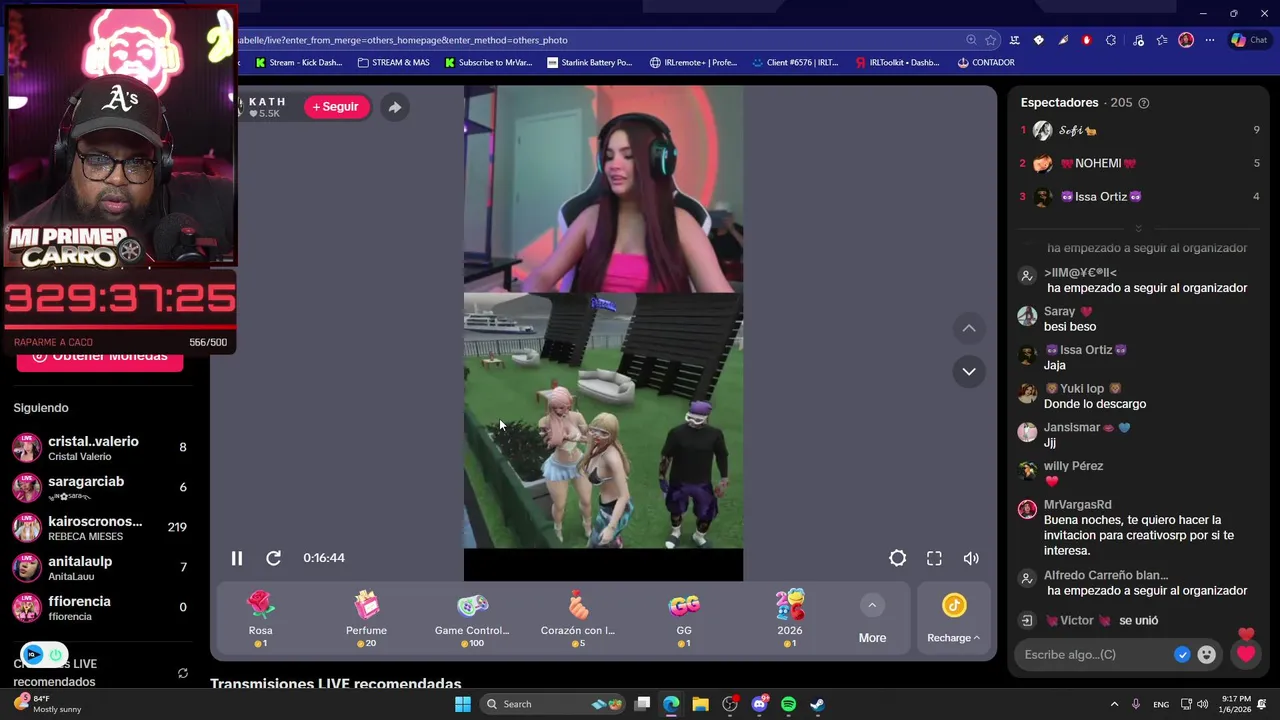Open cristal..valerio's live stream

click(x=100, y=448)
